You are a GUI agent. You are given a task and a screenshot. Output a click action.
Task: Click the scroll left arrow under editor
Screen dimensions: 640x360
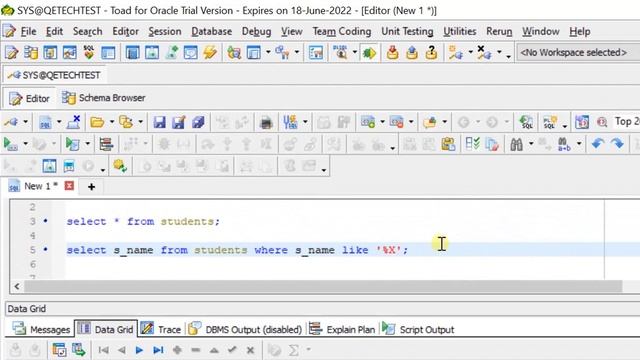pos(17,286)
